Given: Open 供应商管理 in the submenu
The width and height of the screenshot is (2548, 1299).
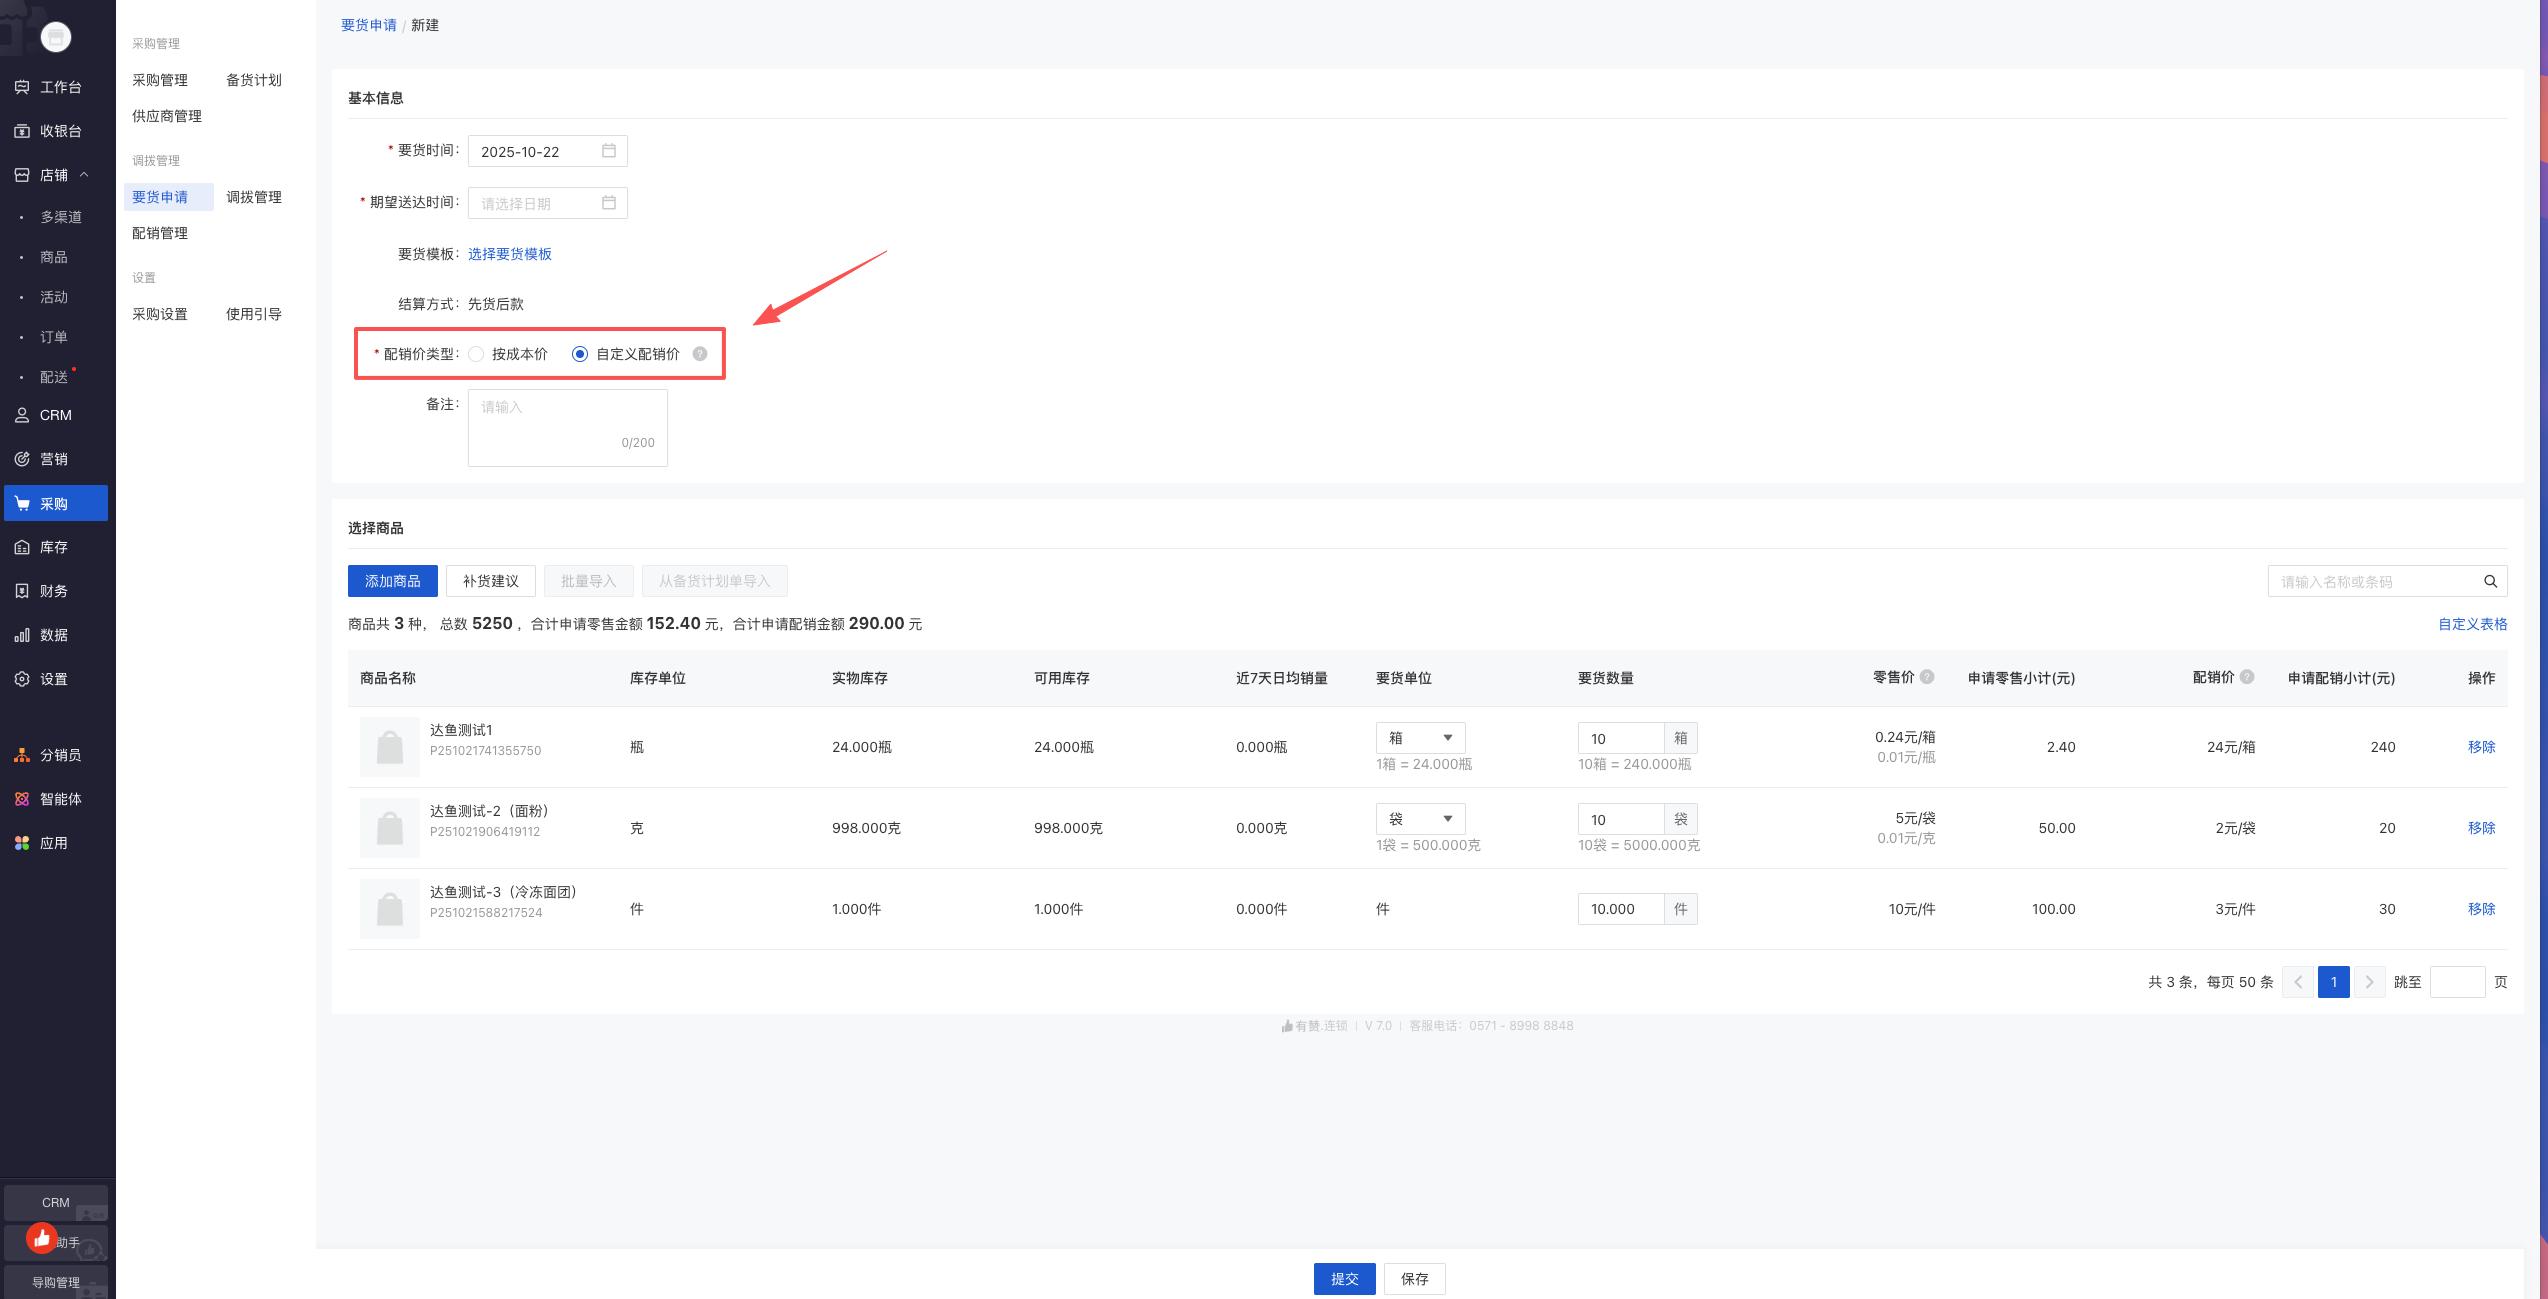Looking at the screenshot, I should point(167,116).
